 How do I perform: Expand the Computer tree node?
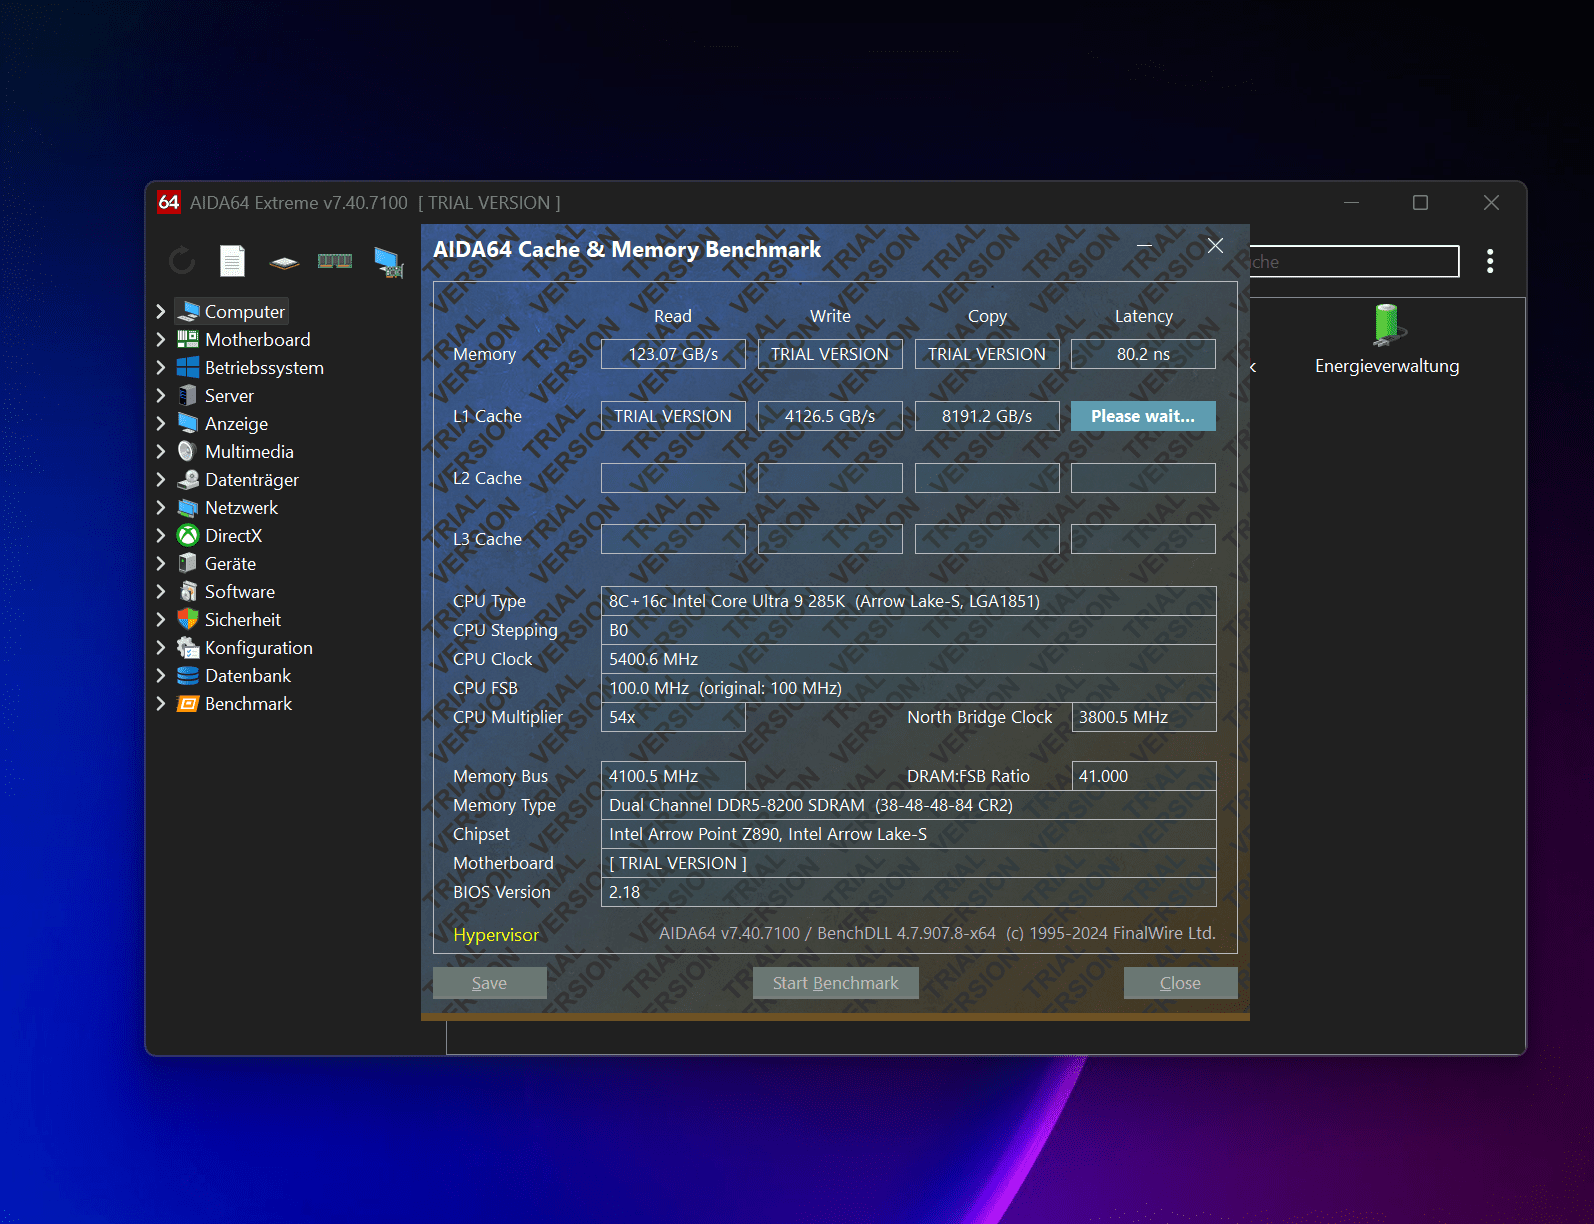(161, 312)
